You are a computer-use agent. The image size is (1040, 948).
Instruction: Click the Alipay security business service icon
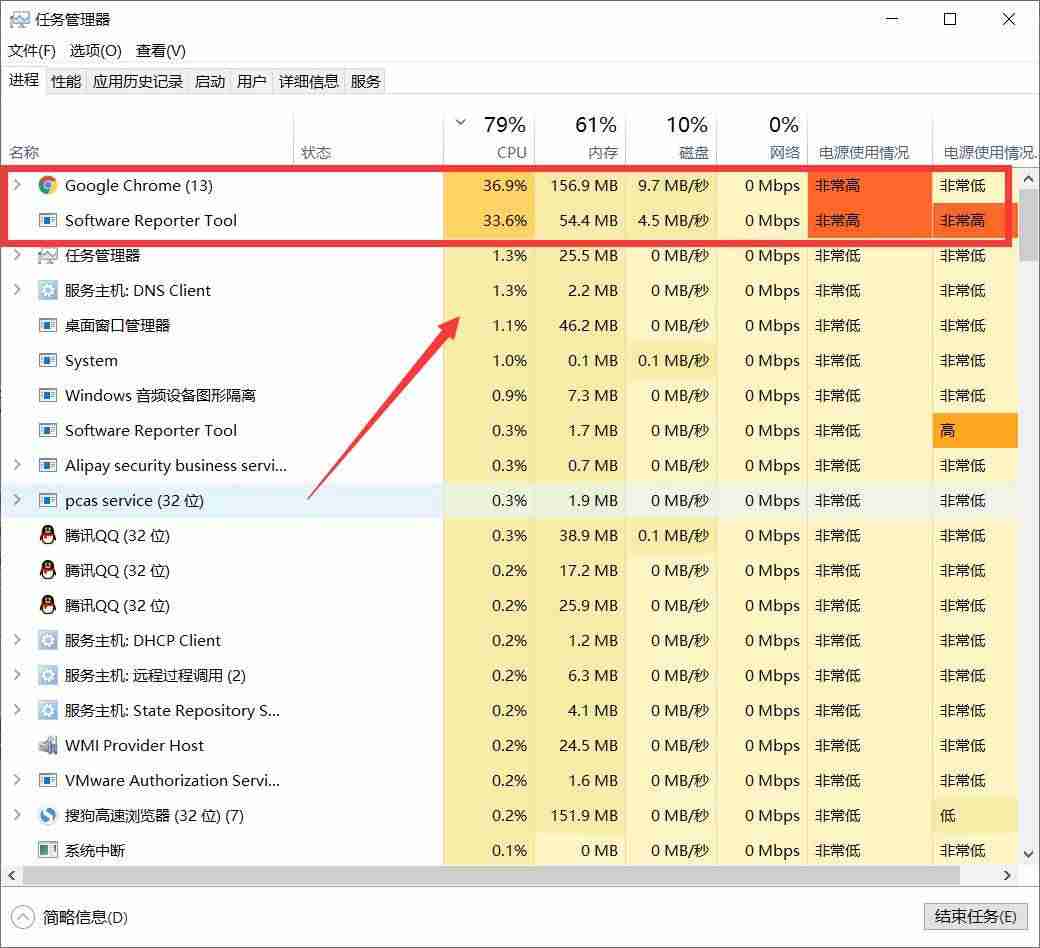(x=47, y=466)
